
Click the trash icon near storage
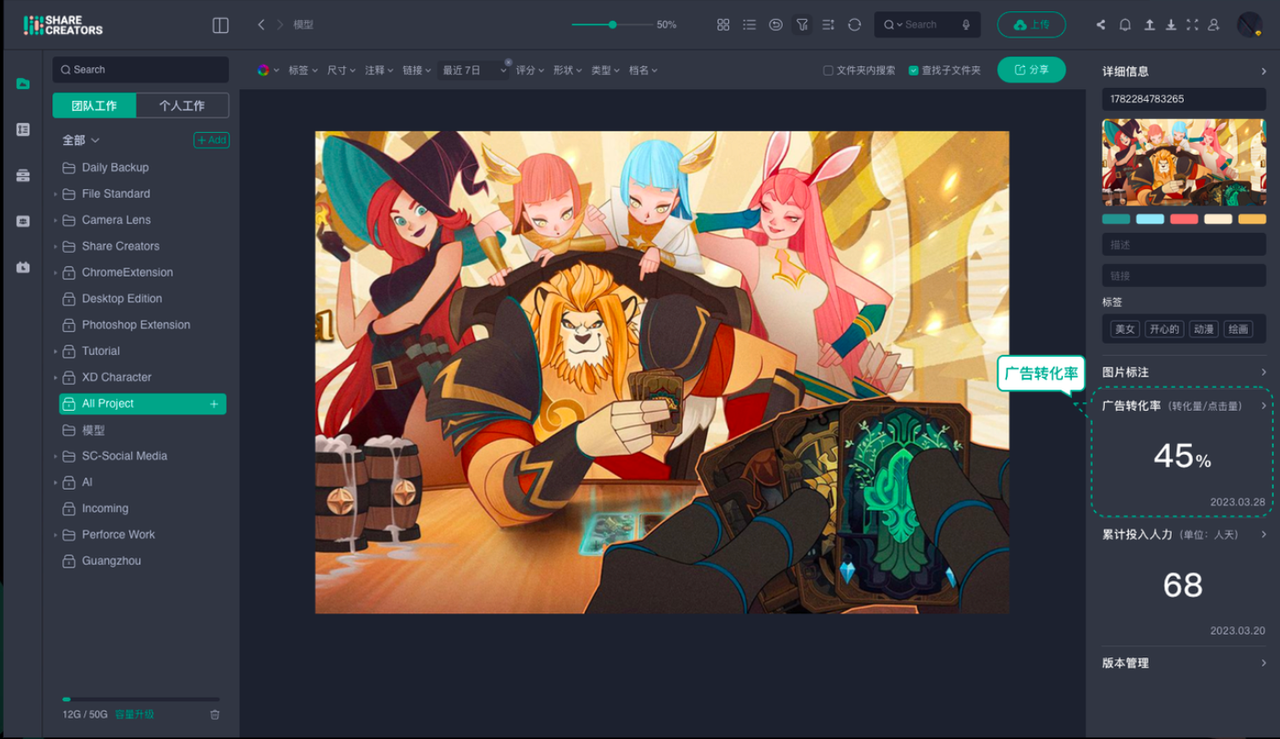215,715
